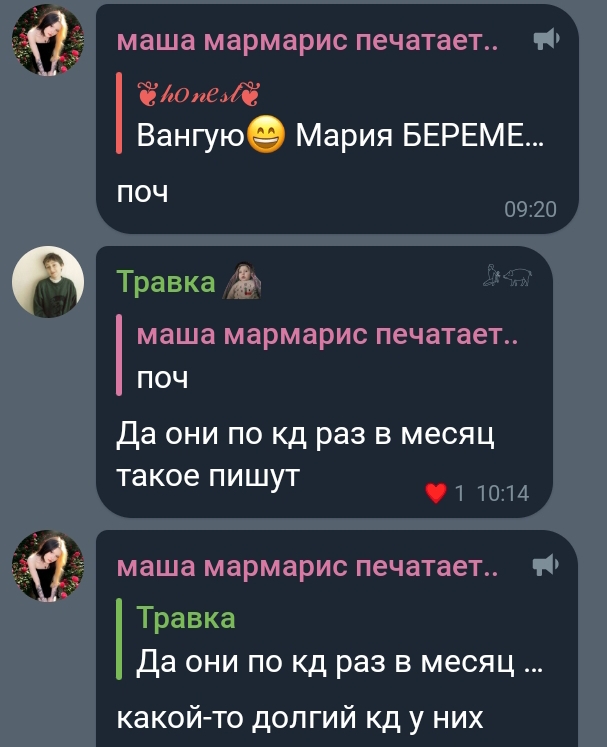Open Травка's profile photo avatar

(48, 282)
